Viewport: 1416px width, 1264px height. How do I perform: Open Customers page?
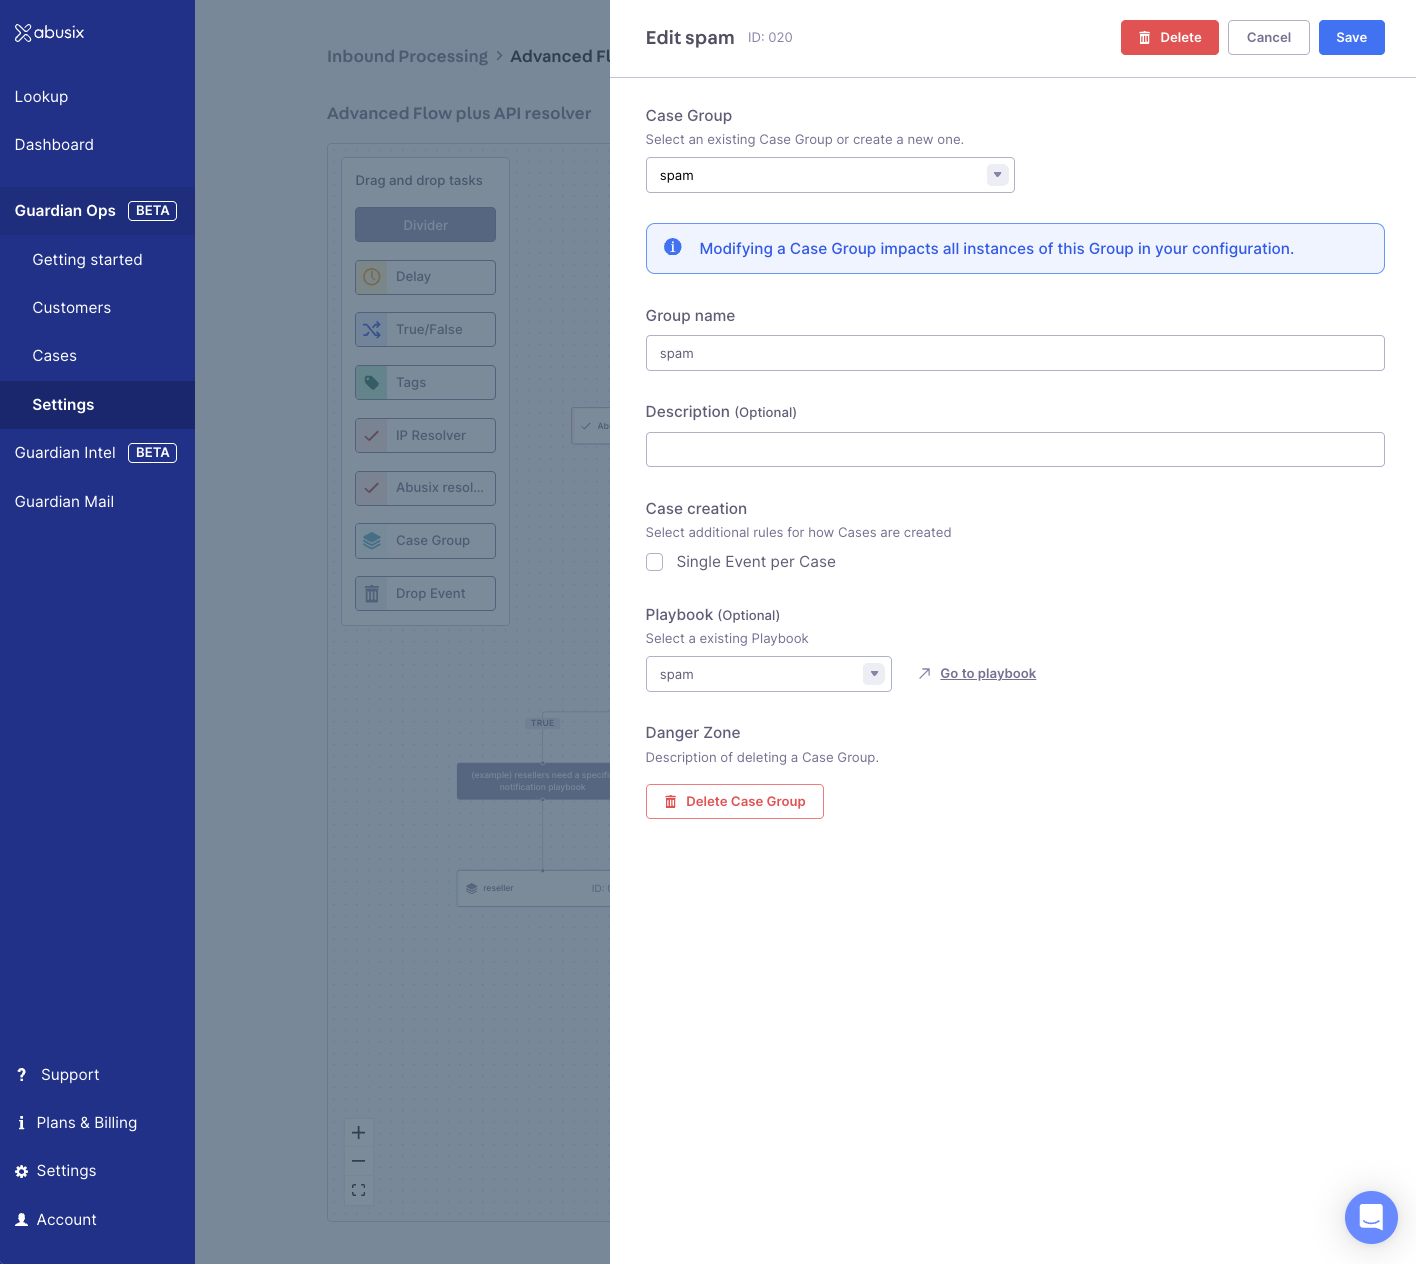(x=72, y=308)
